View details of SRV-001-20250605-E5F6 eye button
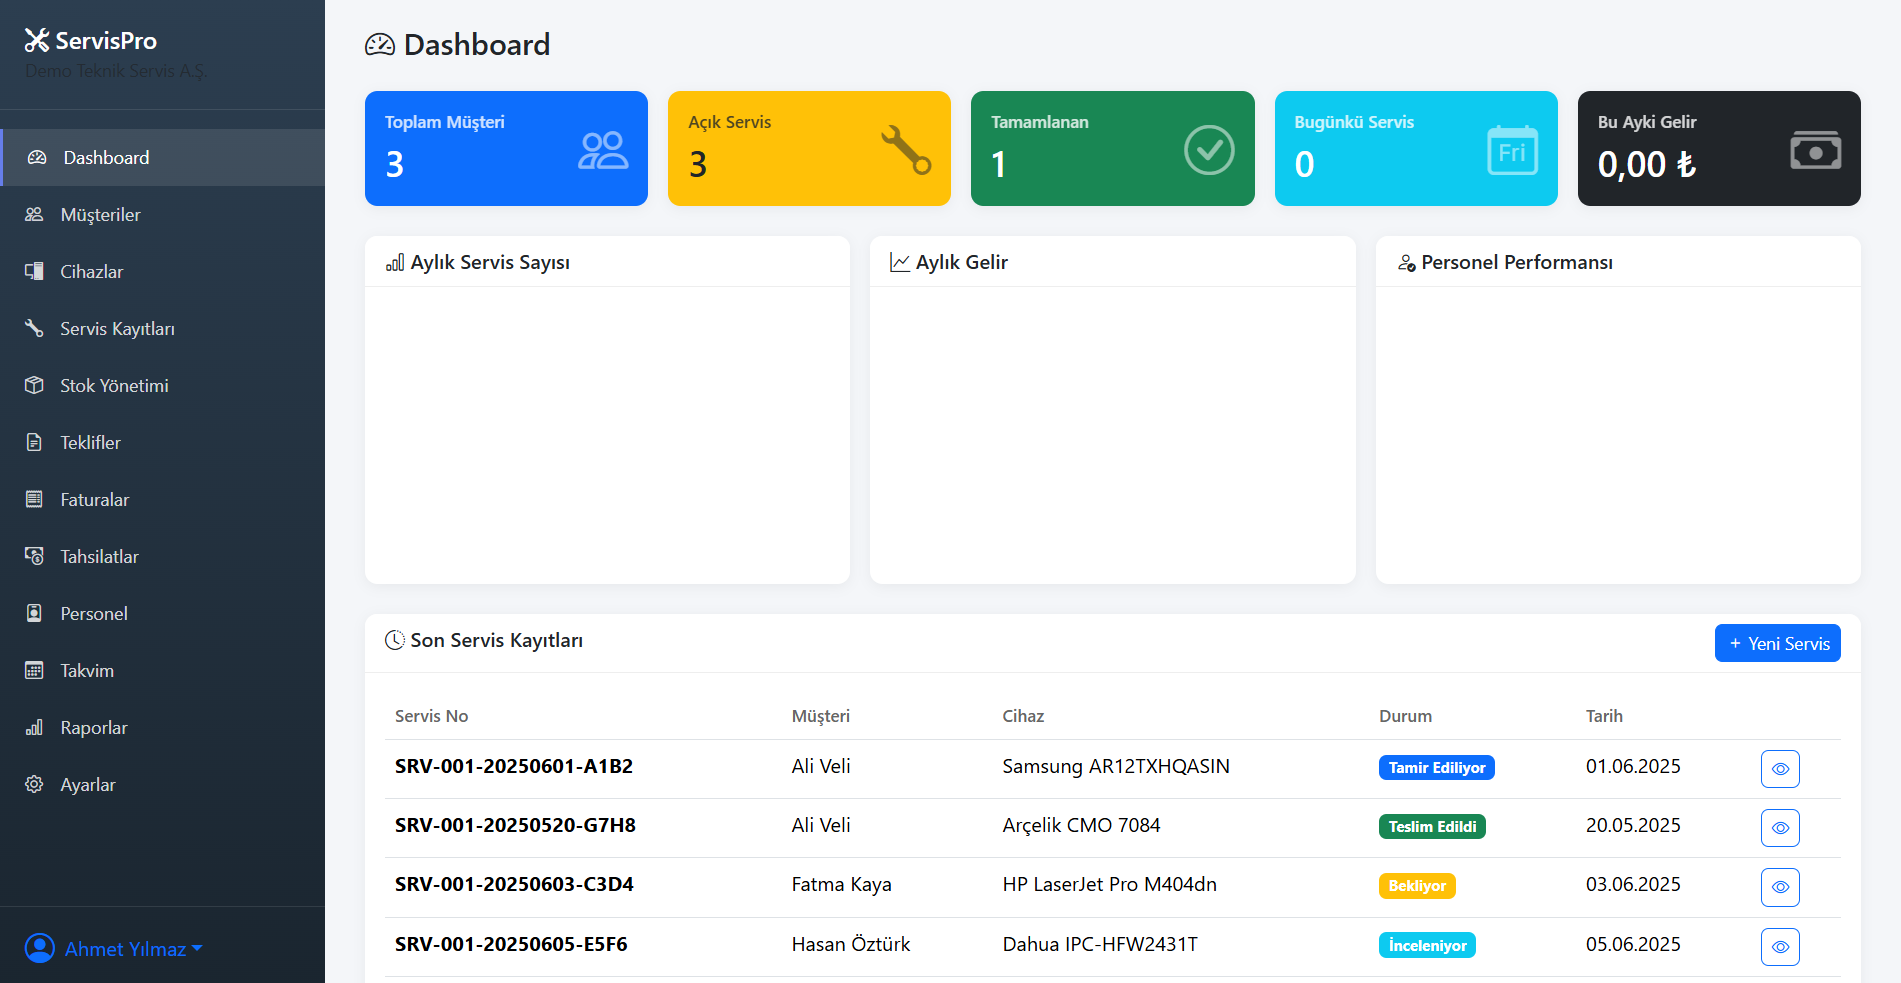The image size is (1901, 983). [x=1780, y=947]
